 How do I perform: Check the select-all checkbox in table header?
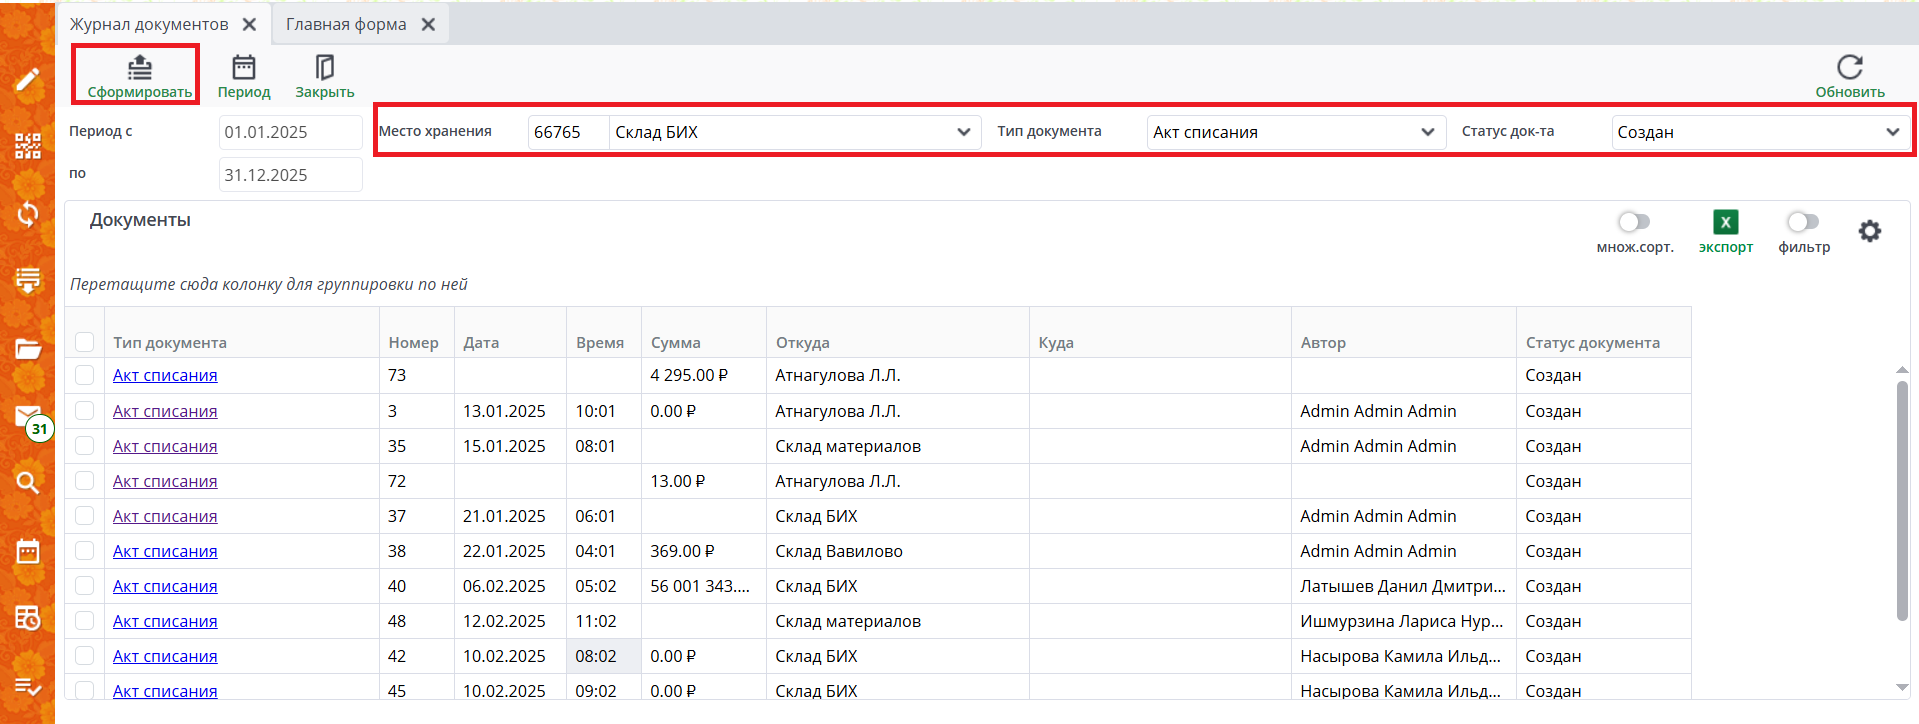[x=85, y=342]
